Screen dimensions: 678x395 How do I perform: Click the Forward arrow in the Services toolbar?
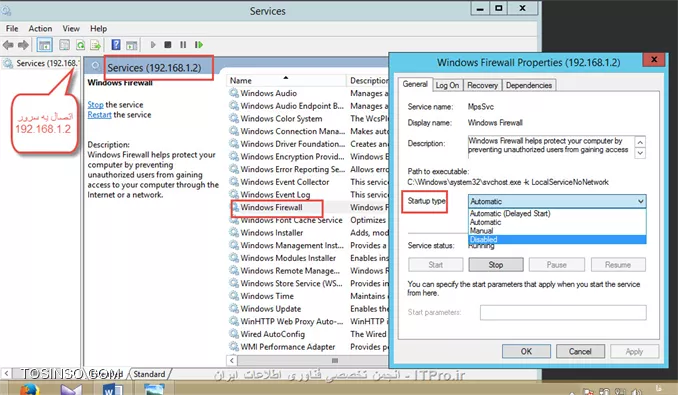(23, 45)
